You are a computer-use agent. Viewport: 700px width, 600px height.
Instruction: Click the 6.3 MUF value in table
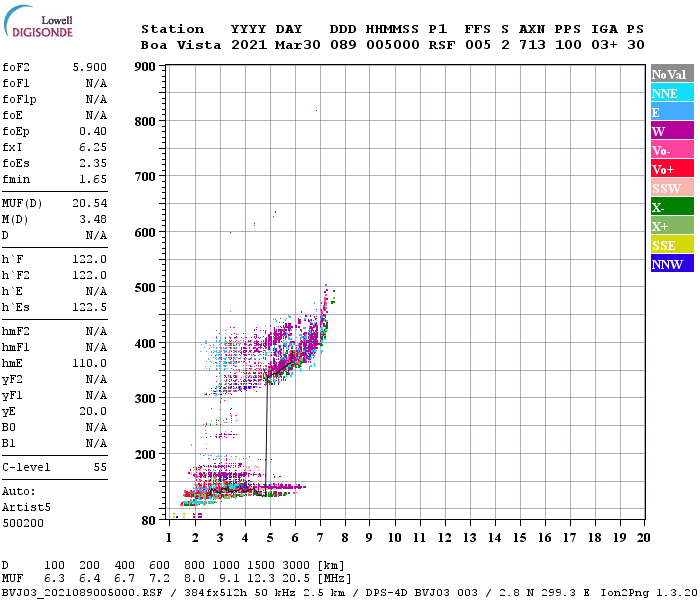pyautogui.click(x=54, y=579)
